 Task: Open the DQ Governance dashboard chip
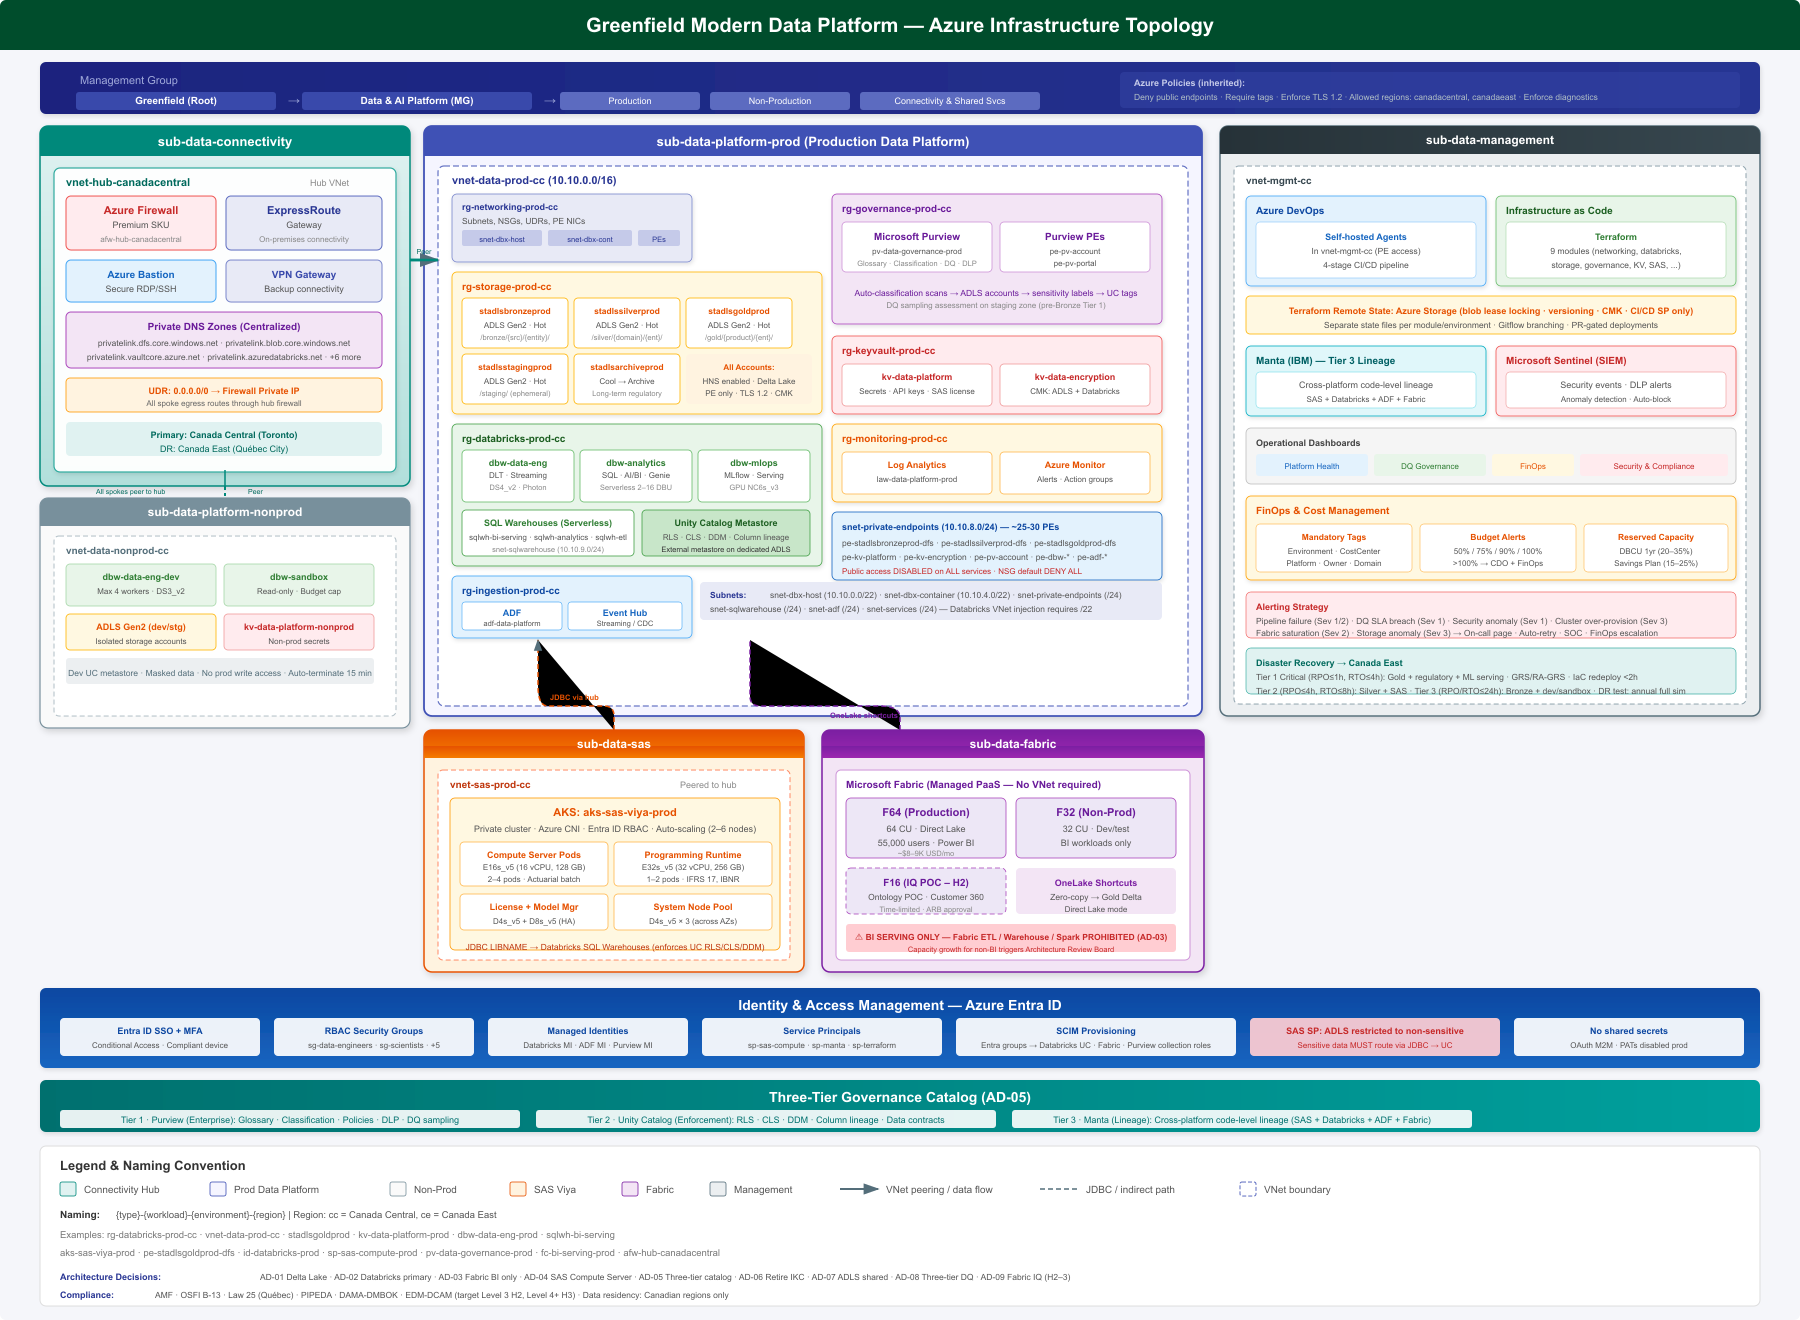pos(1429,466)
